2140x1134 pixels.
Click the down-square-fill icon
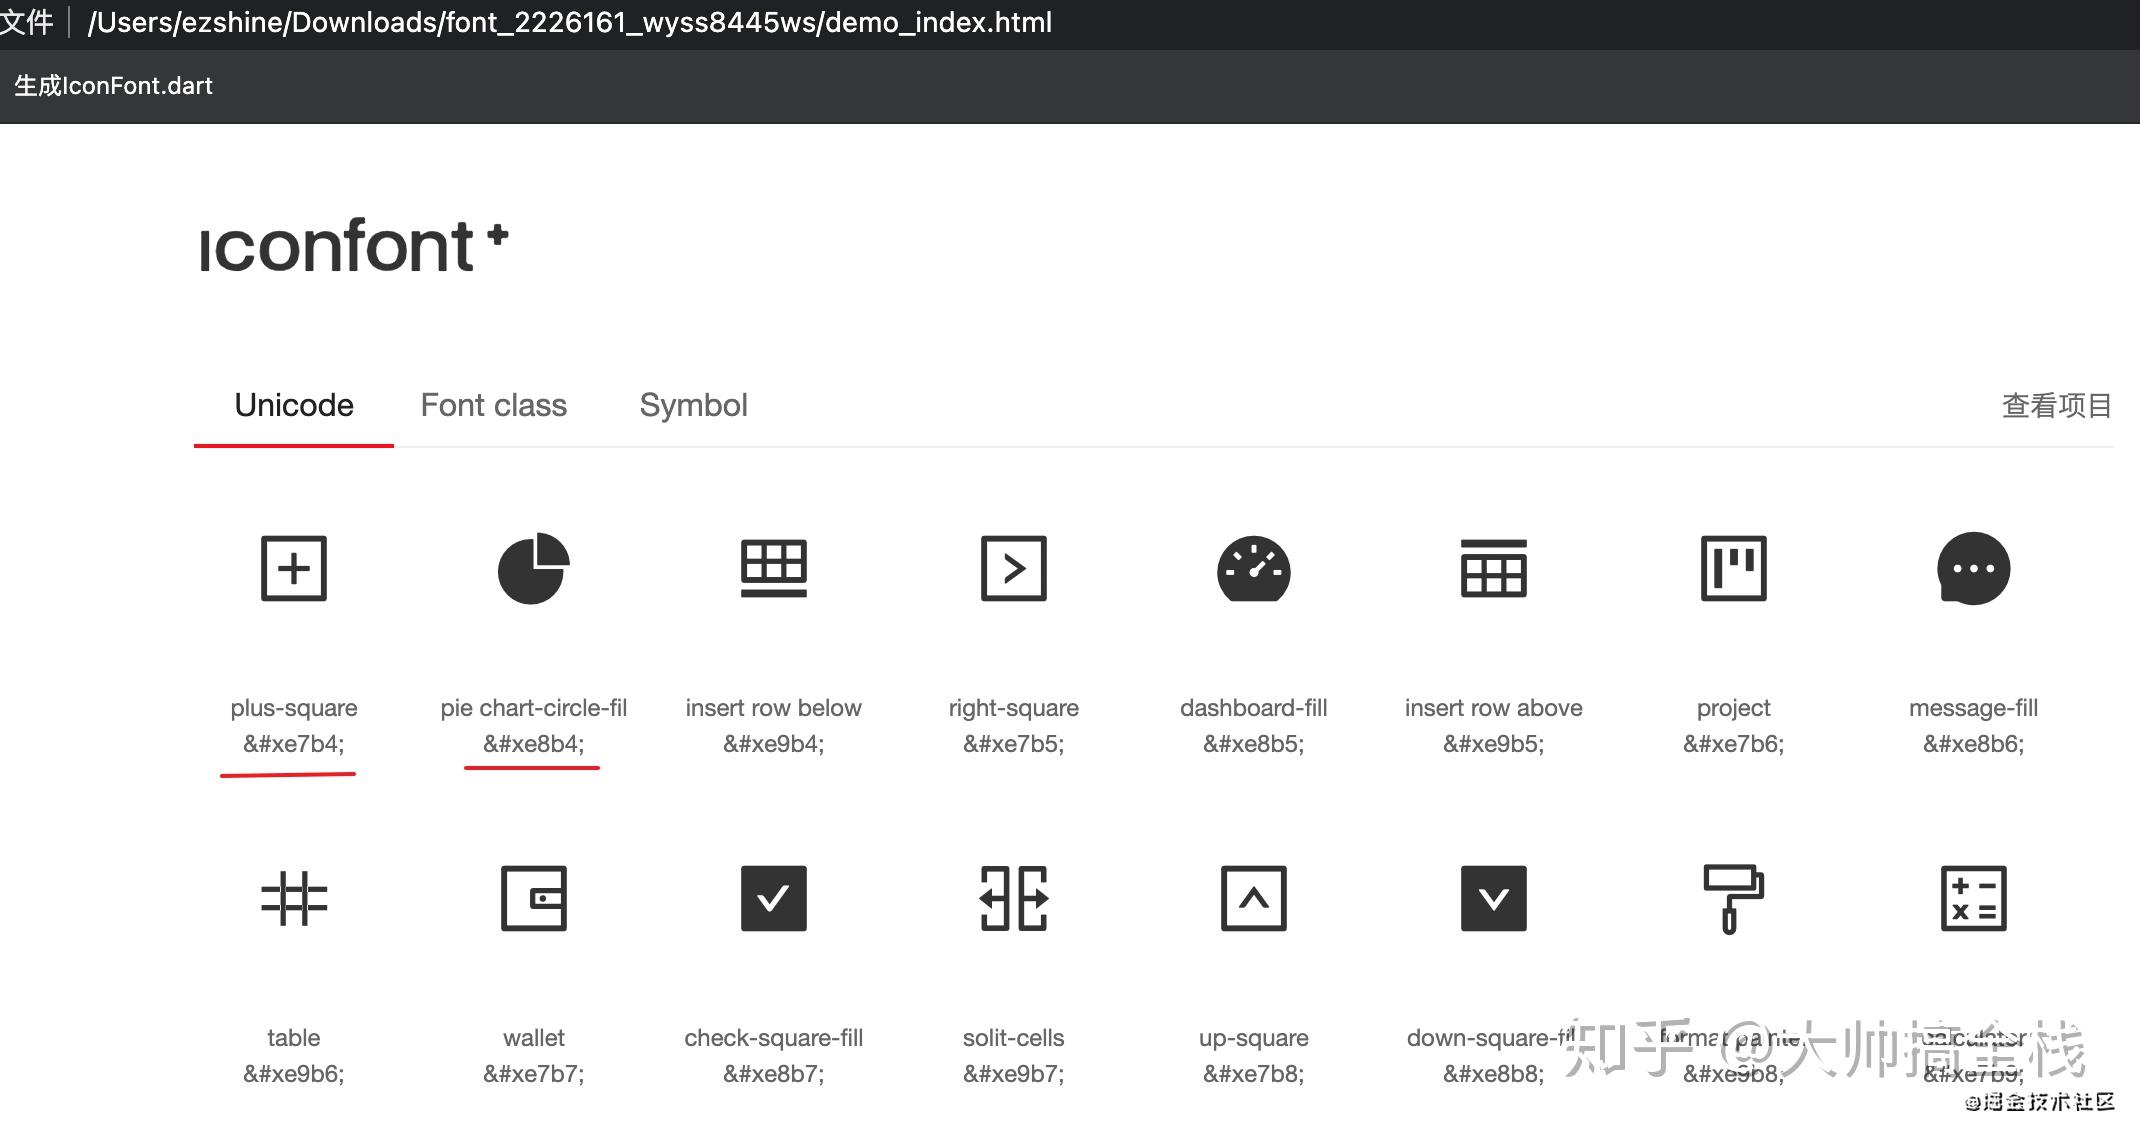pos(1493,898)
